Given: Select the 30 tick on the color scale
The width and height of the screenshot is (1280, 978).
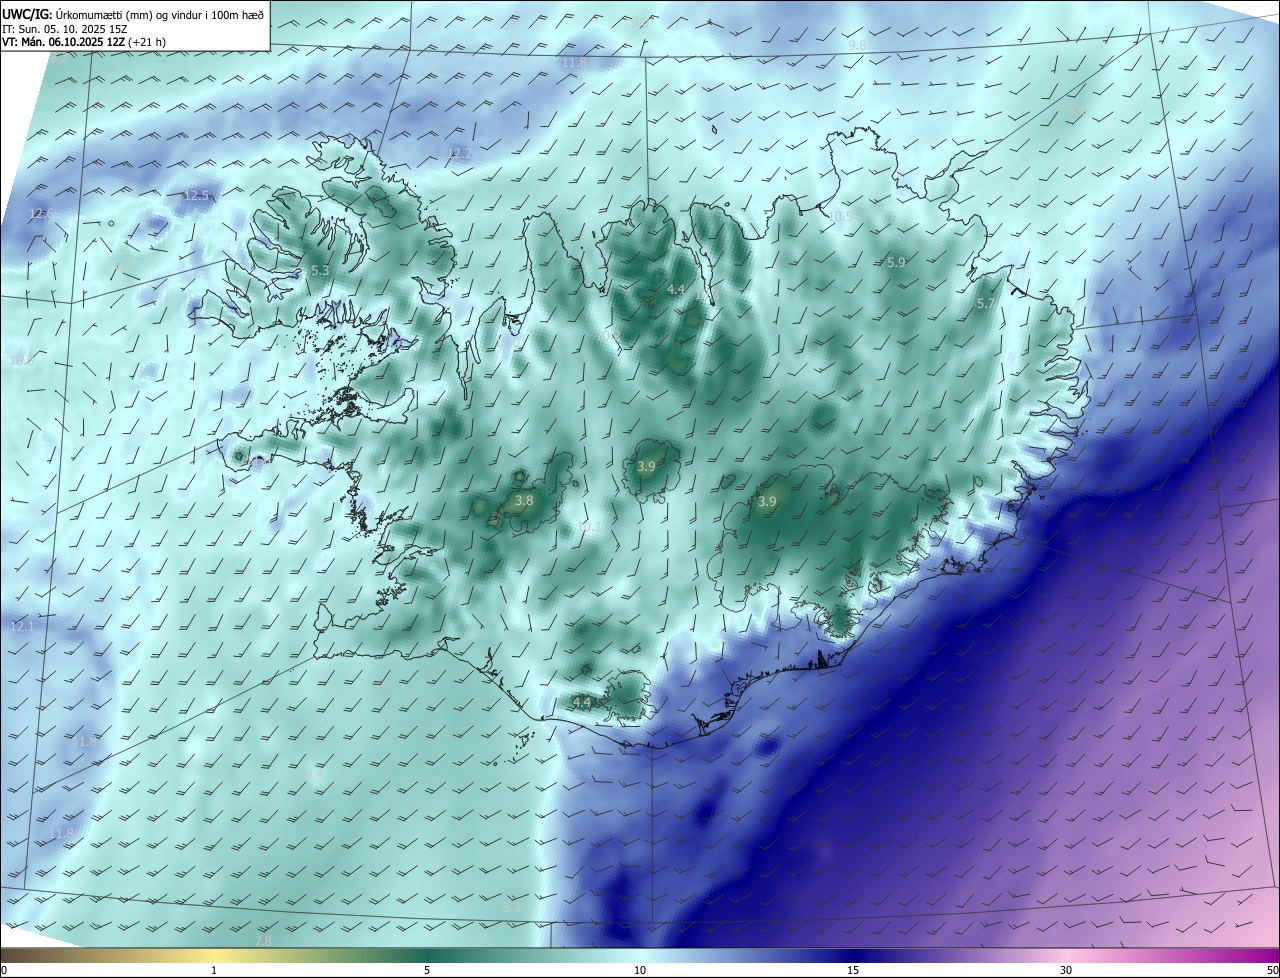Looking at the screenshot, I should (x=1066, y=970).
